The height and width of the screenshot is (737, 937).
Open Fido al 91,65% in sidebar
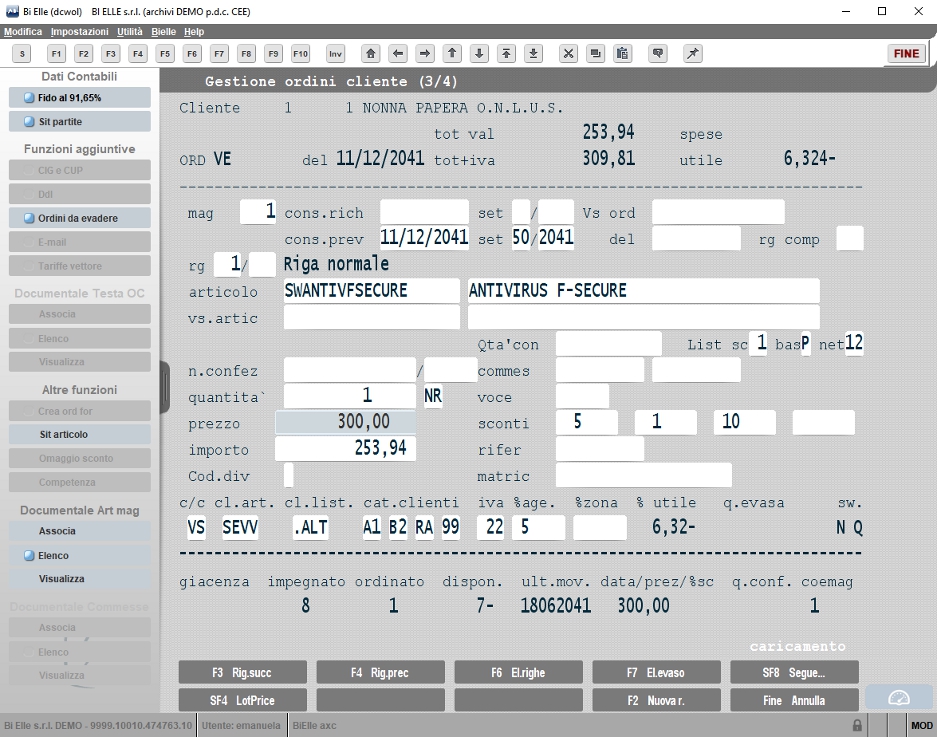79,98
